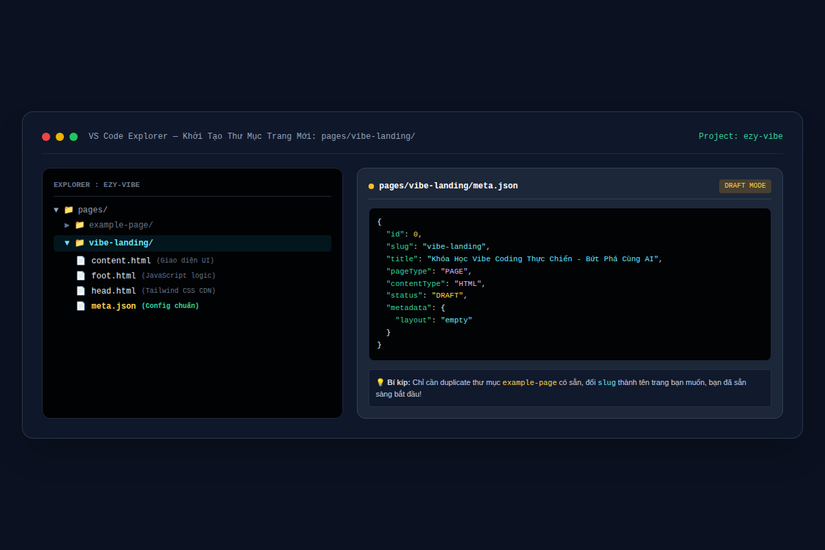Click the unsaved yellow dot indicator
825x550 pixels.
[371, 186]
